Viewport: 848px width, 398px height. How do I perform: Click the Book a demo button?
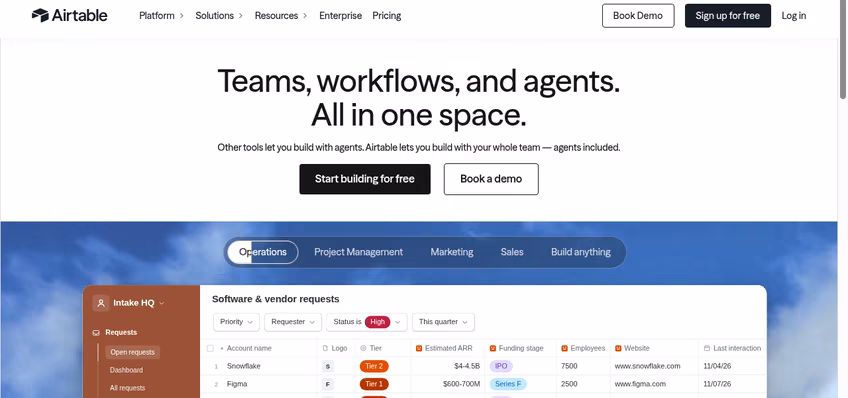click(491, 179)
